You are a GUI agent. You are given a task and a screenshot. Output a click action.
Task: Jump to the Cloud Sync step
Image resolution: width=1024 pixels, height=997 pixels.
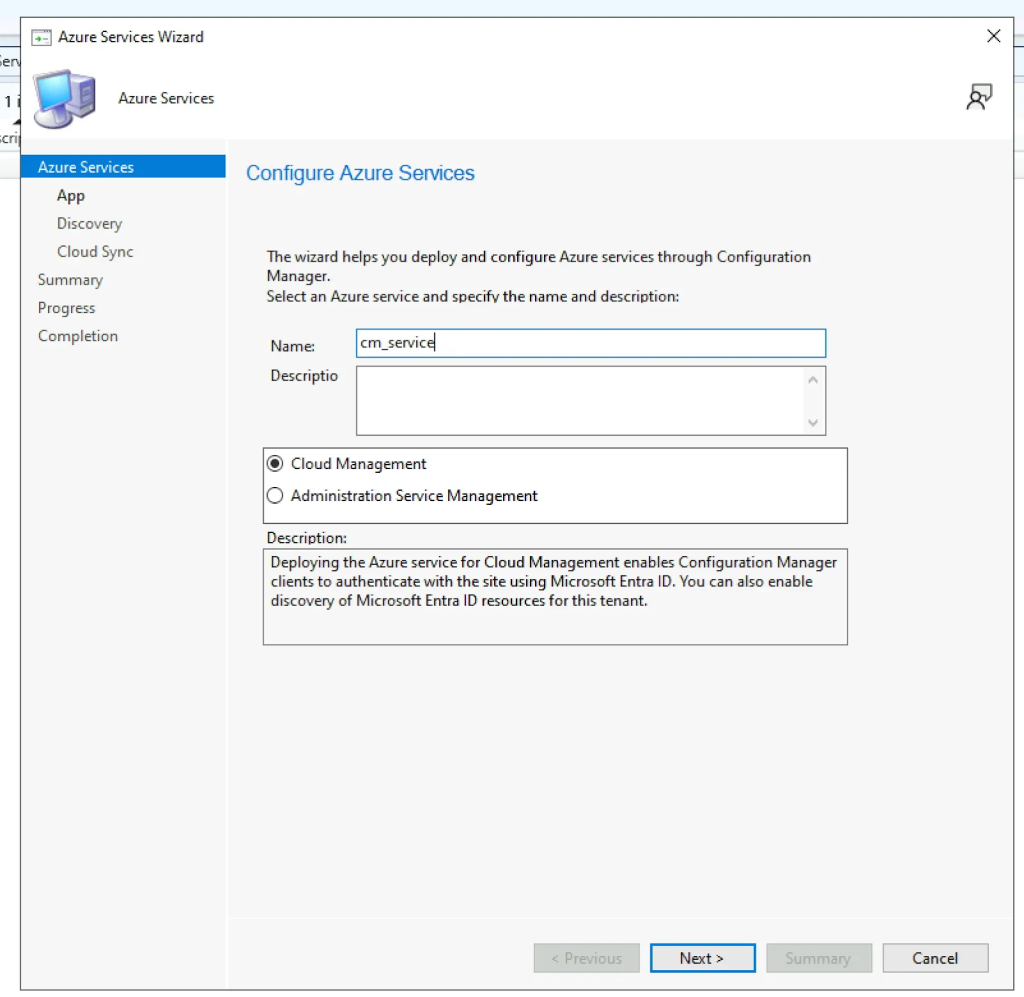(95, 252)
